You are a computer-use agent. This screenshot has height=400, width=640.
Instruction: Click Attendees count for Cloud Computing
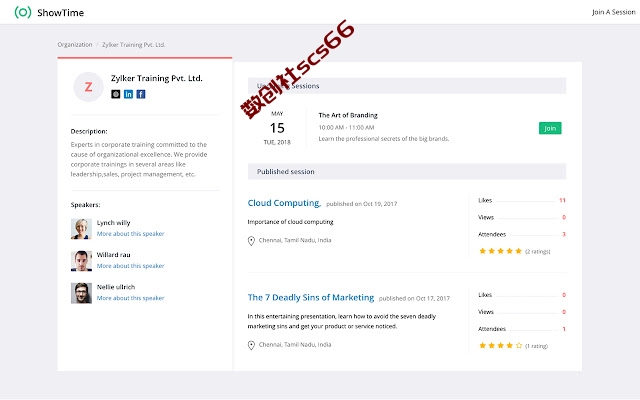564,234
